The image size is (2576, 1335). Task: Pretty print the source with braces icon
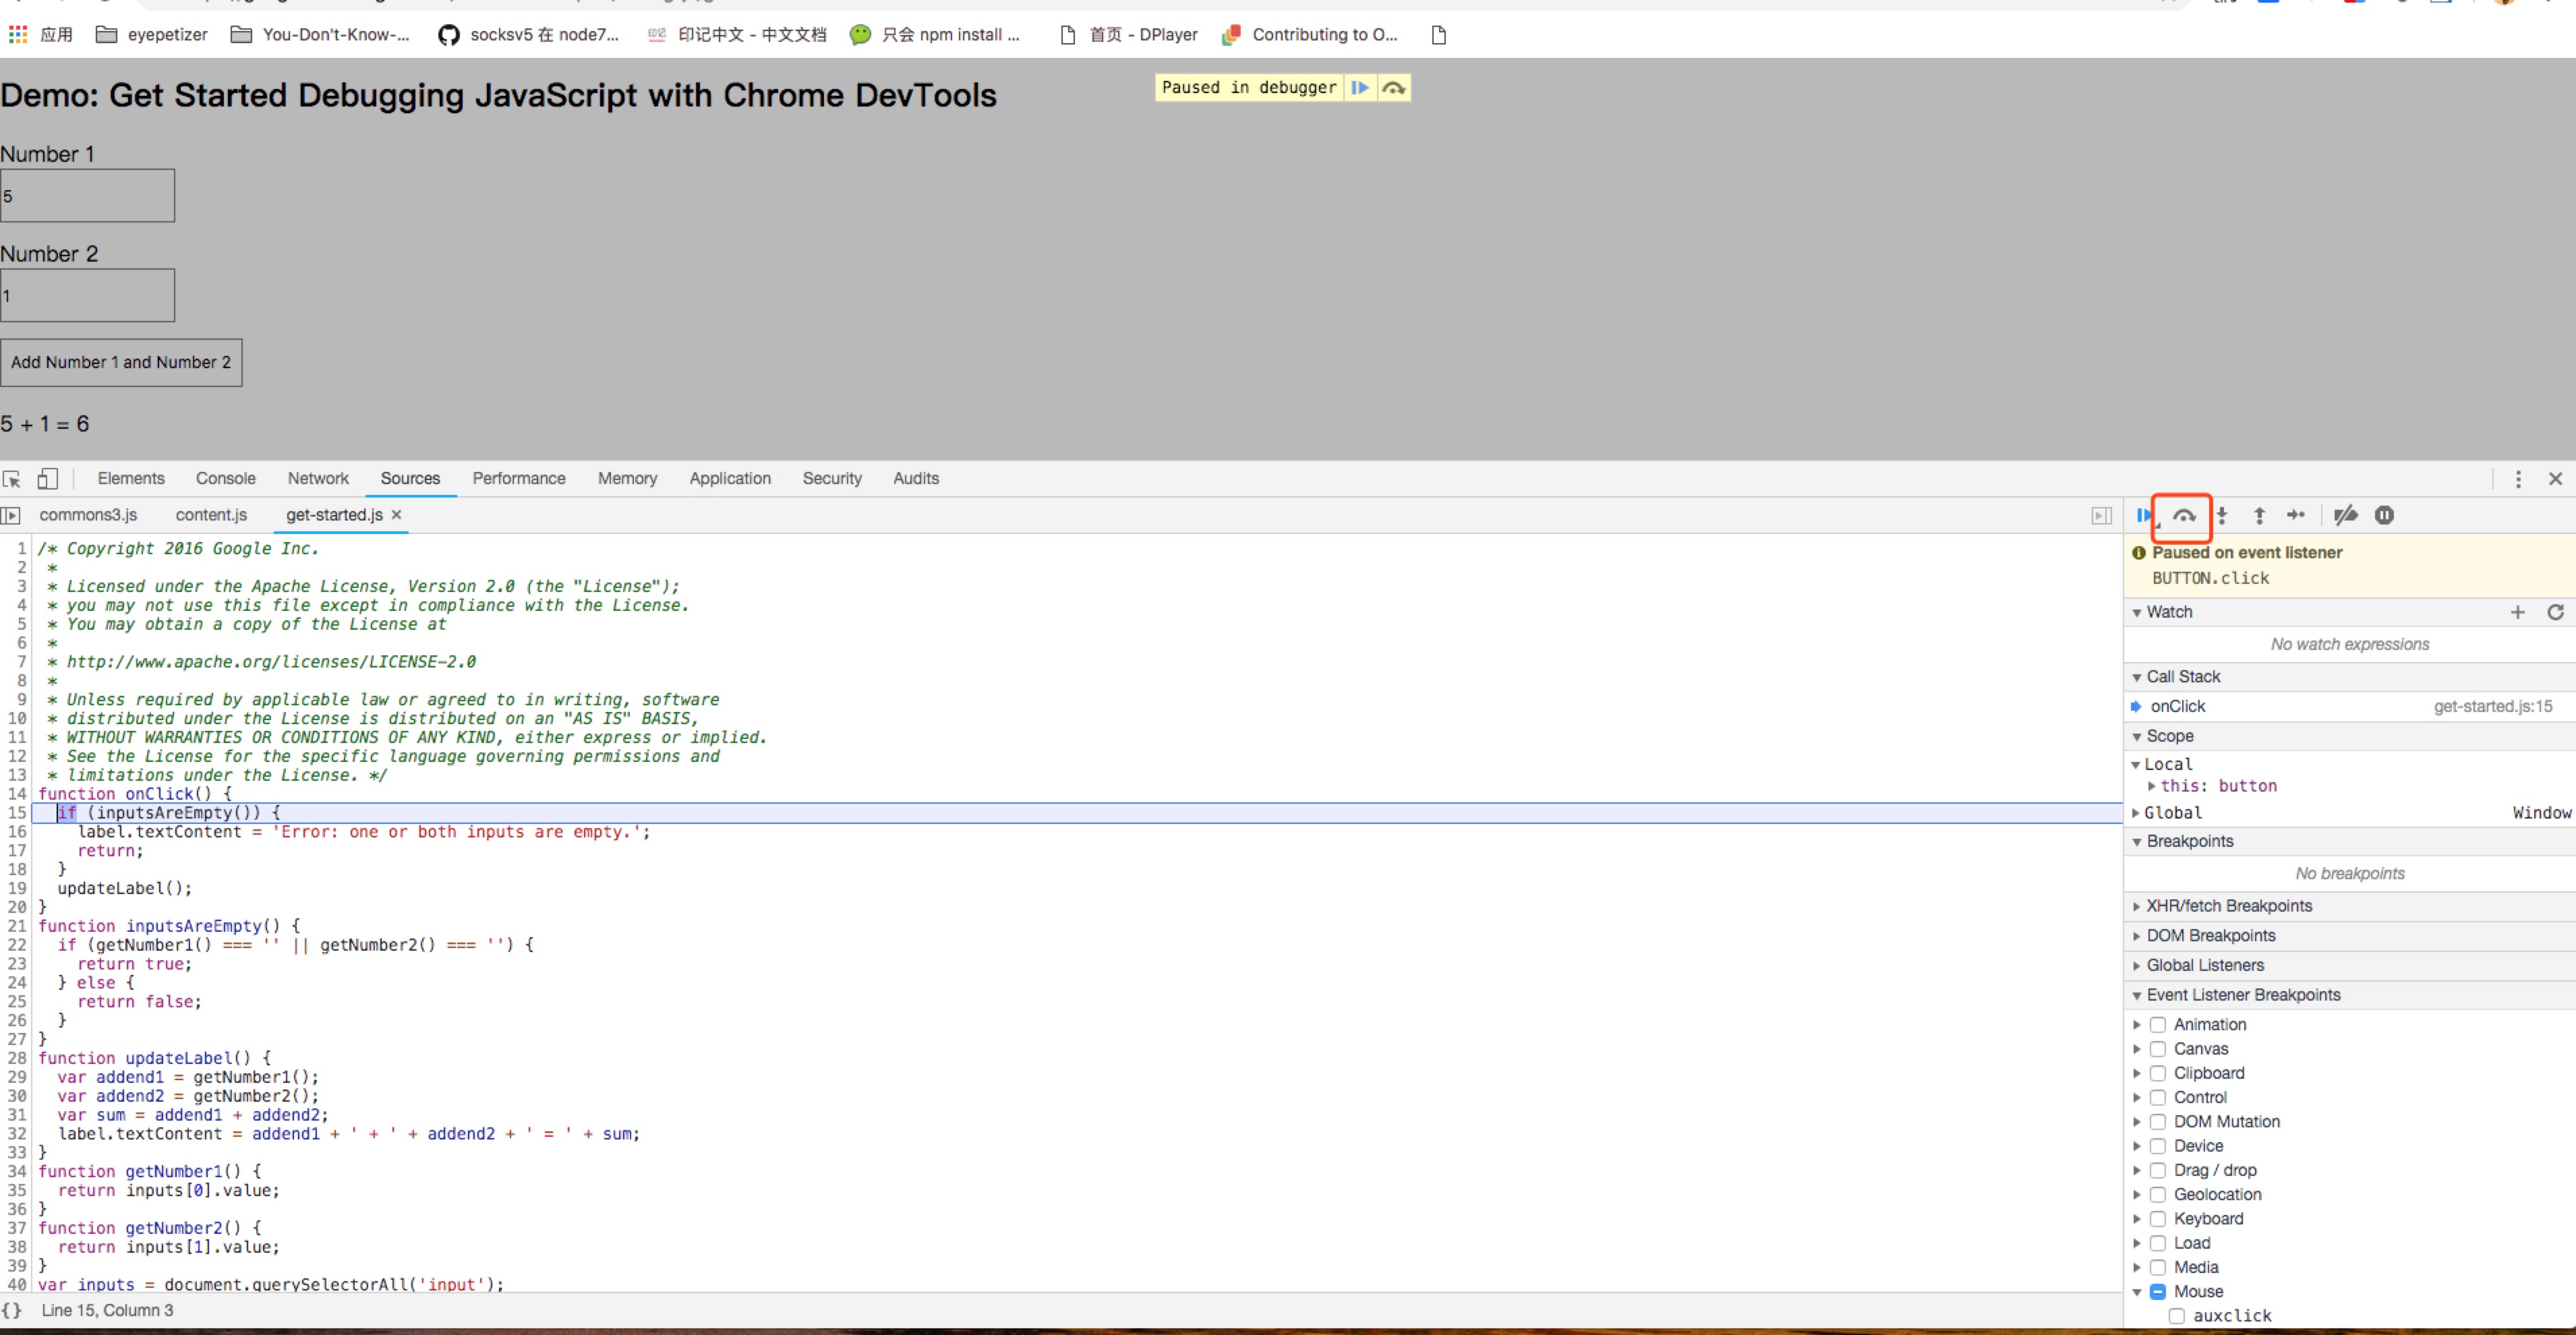coord(12,1310)
